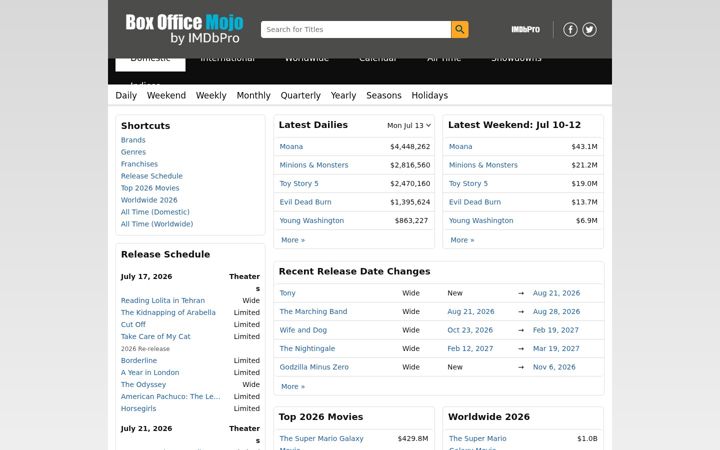Select the Seasons tab
Viewport: 720px width, 450px height.
tap(383, 96)
